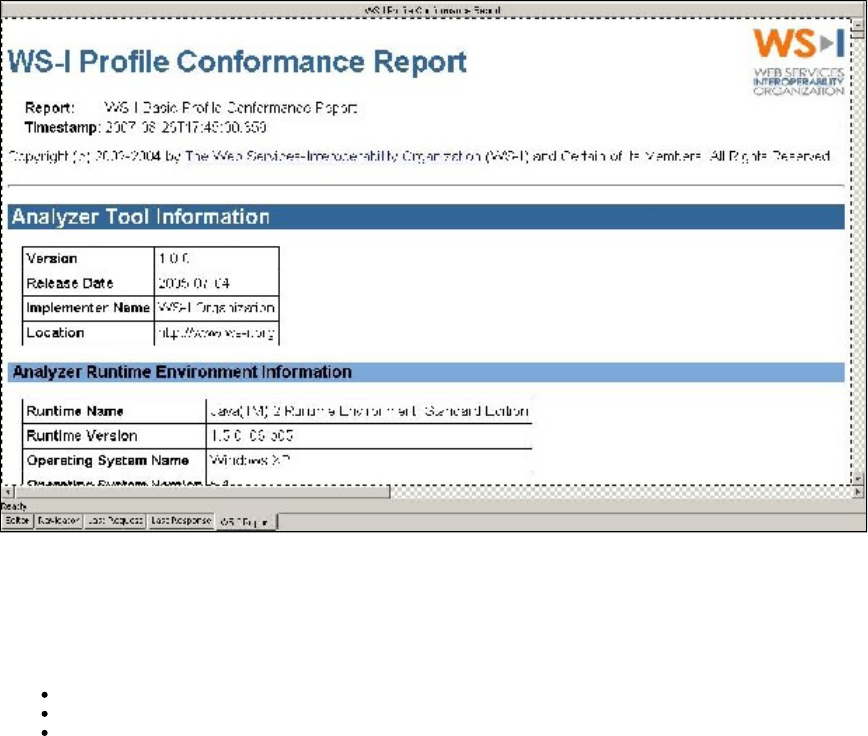Click the Analyzer Runtime Environment Information header
Screen dimensions: 868x736
tap(426, 372)
